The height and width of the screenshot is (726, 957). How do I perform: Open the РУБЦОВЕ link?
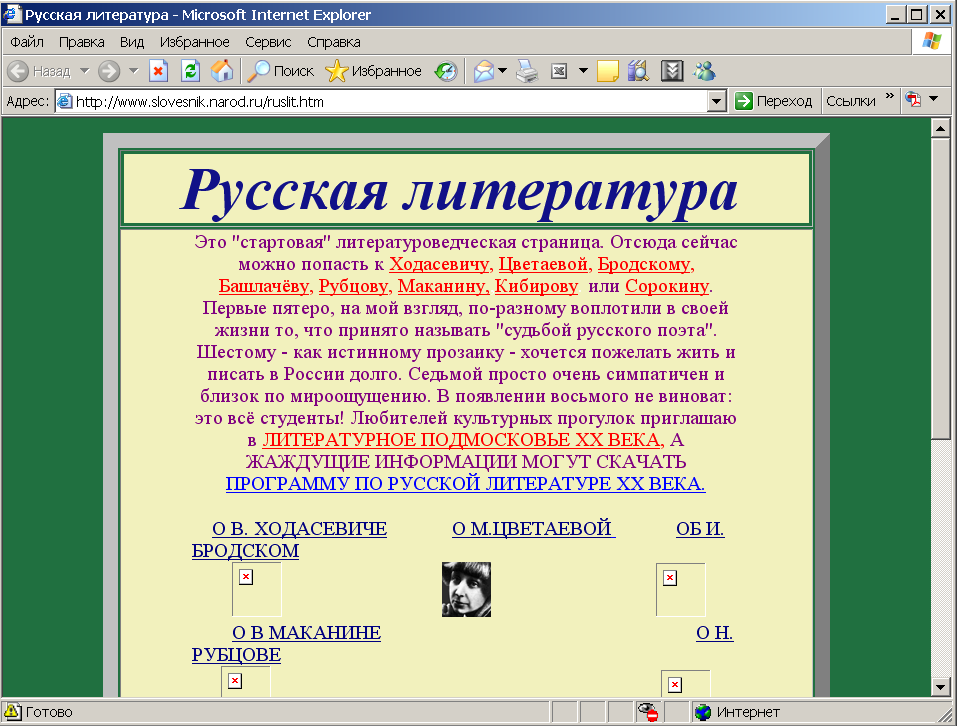236,655
